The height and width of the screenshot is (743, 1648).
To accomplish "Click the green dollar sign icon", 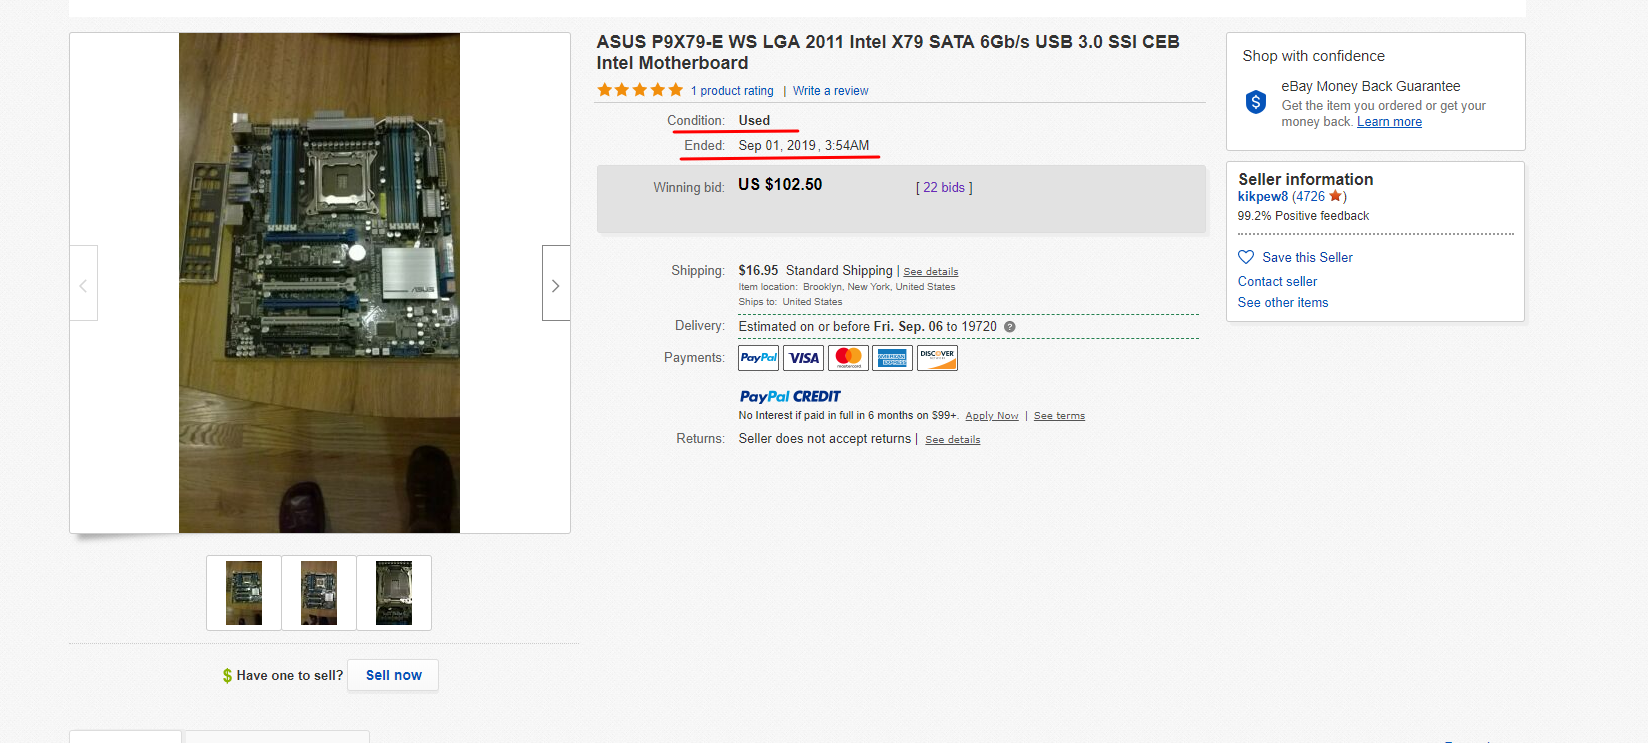I will 227,676.
